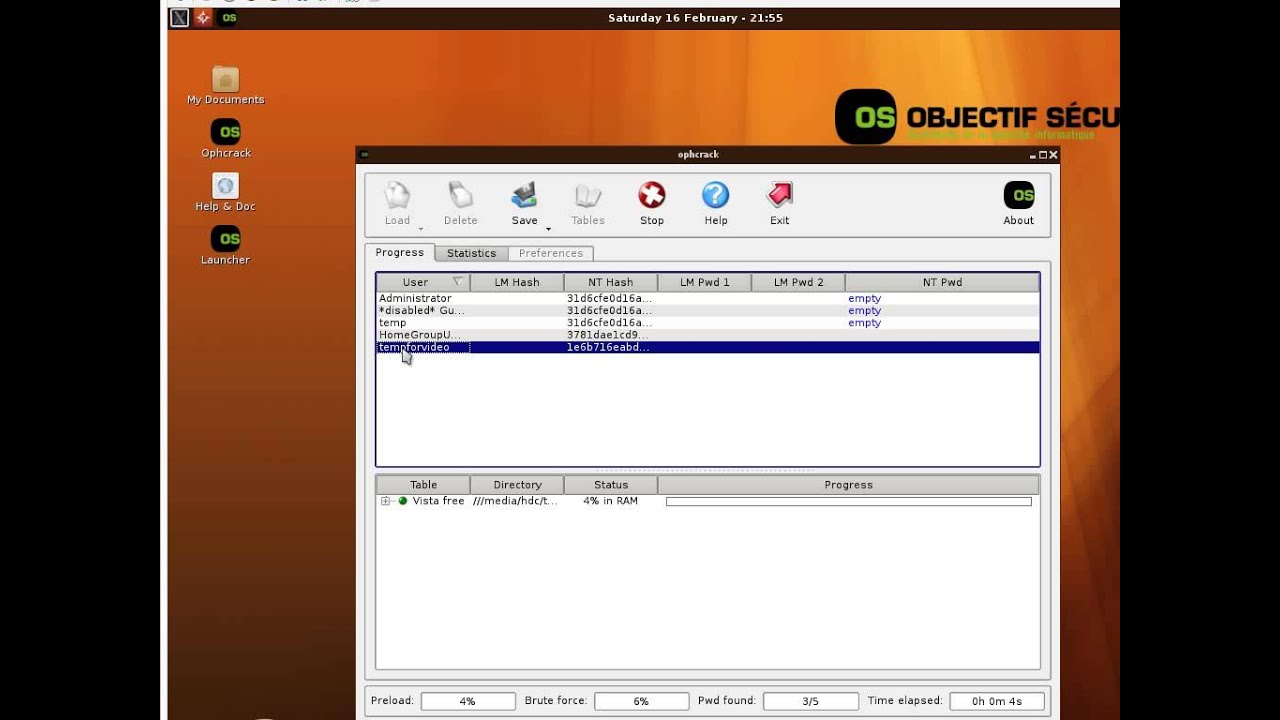Expand the Vista free table row
This screenshot has width=1280, height=720.
(385, 501)
